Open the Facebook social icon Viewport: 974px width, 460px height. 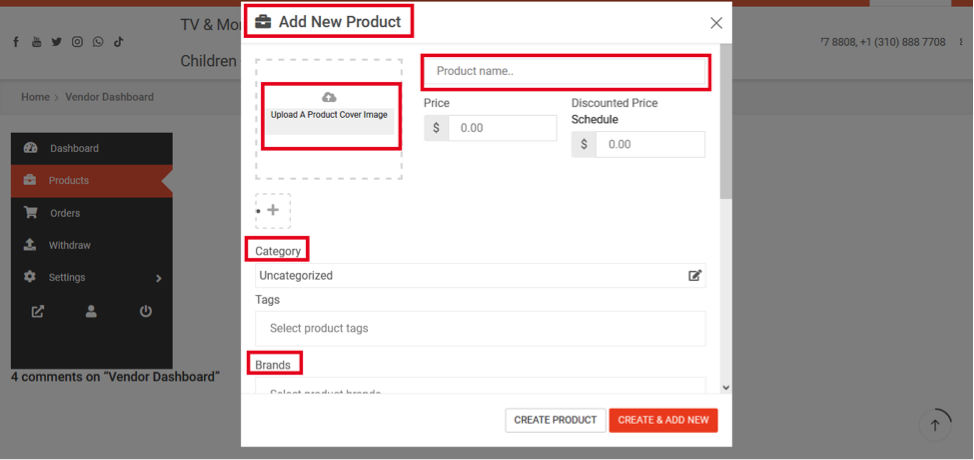[16, 42]
